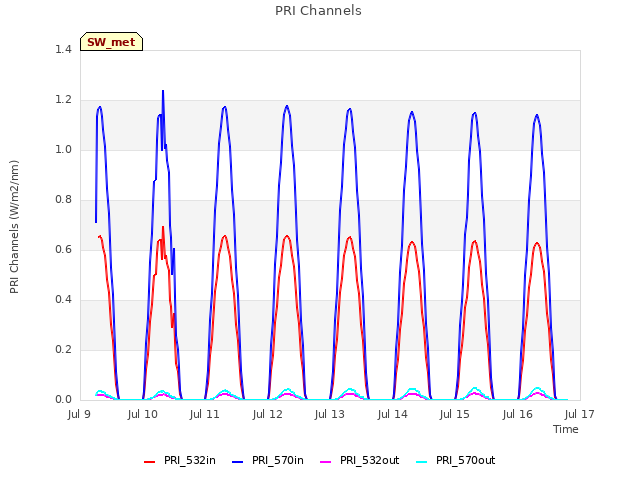The height and width of the screenshot is (480, 640).
Task: Click the cyan PRI_570out peak on Jul 15
Action: point(475,388)
